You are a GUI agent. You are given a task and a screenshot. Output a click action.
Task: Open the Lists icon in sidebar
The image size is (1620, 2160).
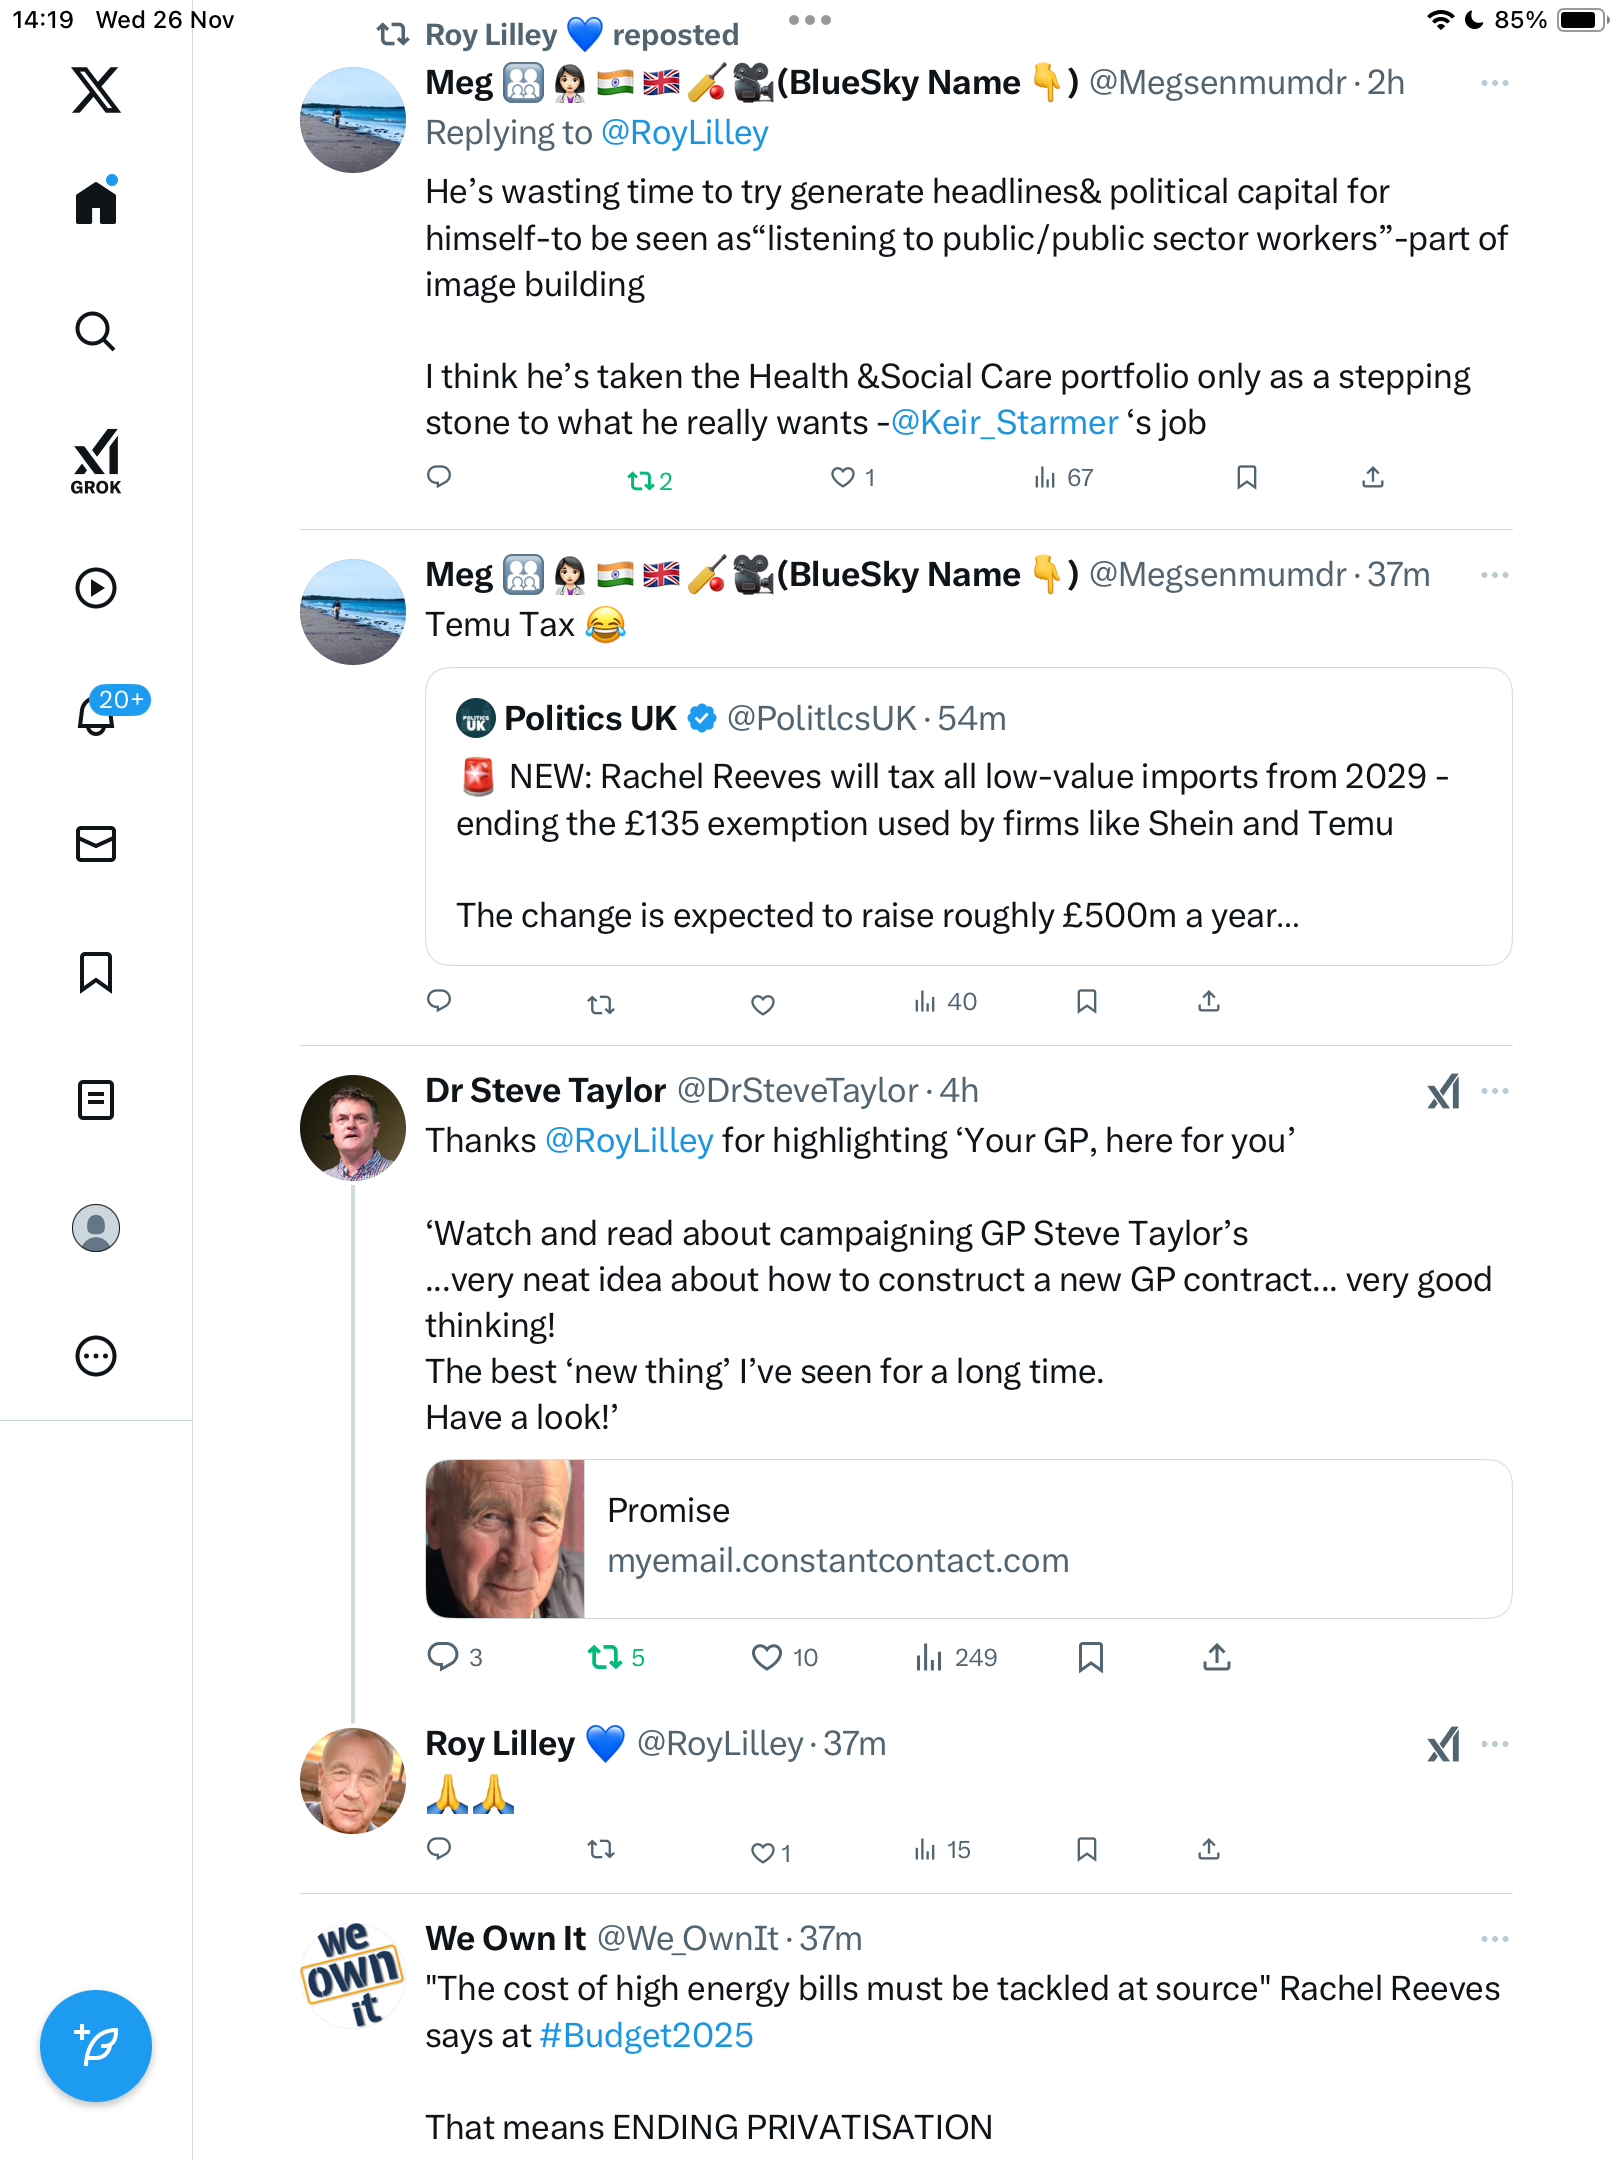click(x=96, y=1100)
